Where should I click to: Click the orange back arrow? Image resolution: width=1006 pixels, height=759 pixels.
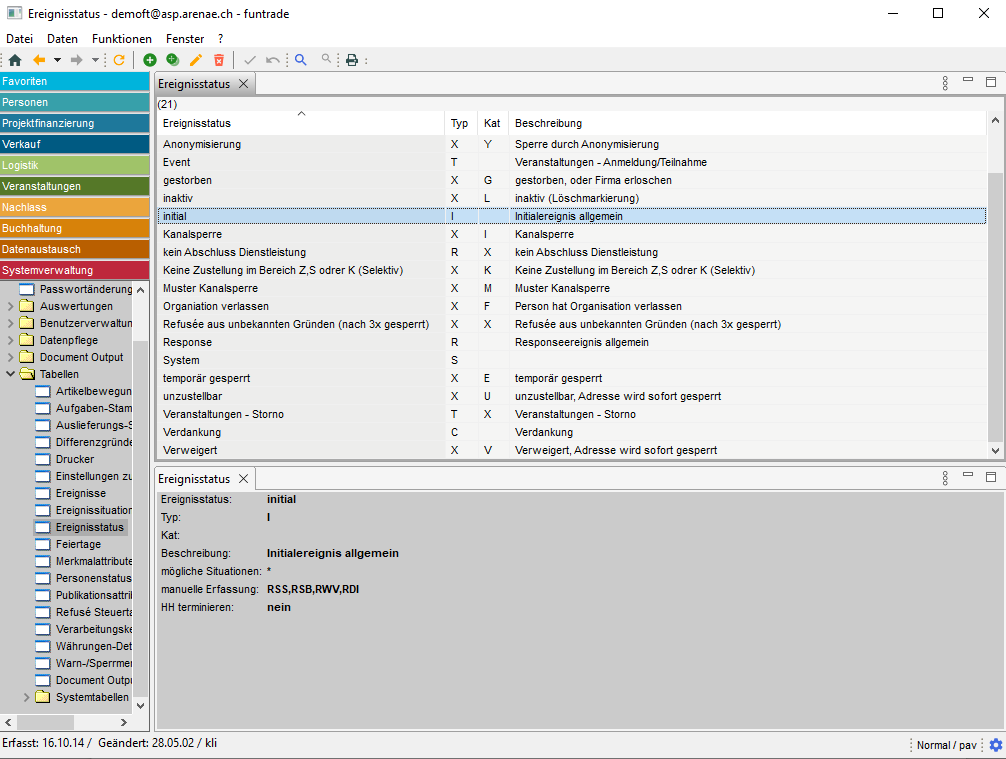click(39, 60)
